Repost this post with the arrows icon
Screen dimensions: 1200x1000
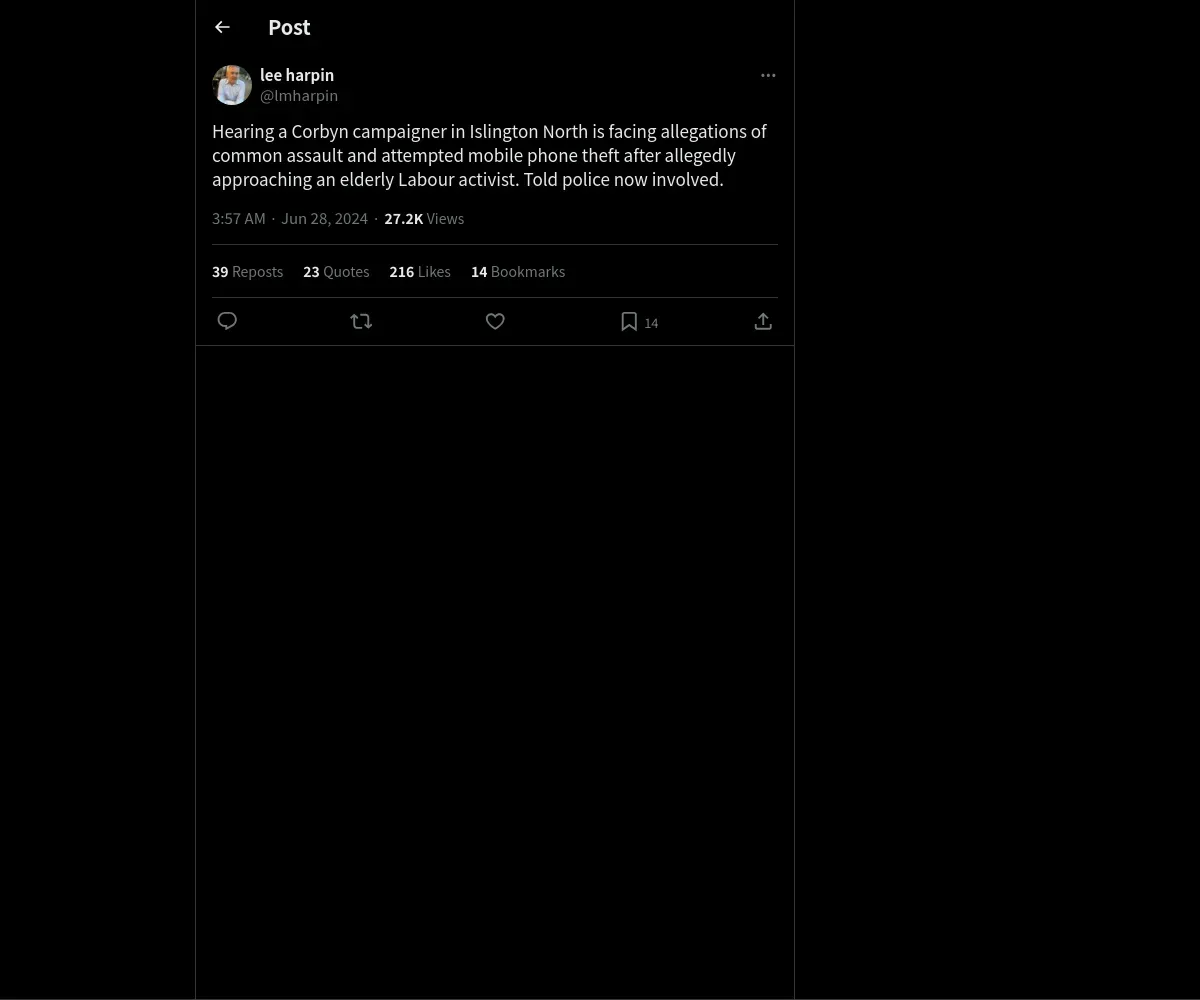click(361, 321)
